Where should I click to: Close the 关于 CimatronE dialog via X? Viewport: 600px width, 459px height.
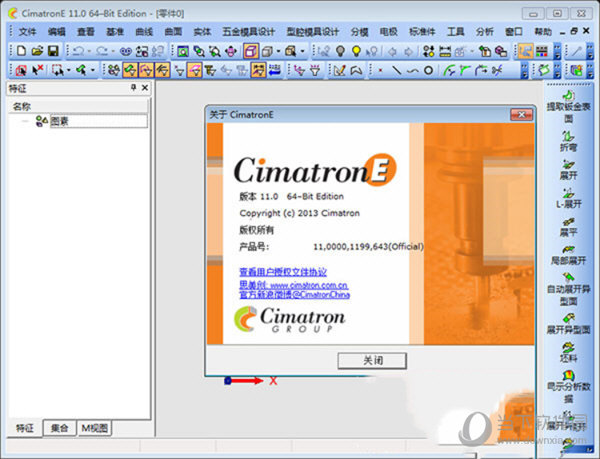click(522, 114)
